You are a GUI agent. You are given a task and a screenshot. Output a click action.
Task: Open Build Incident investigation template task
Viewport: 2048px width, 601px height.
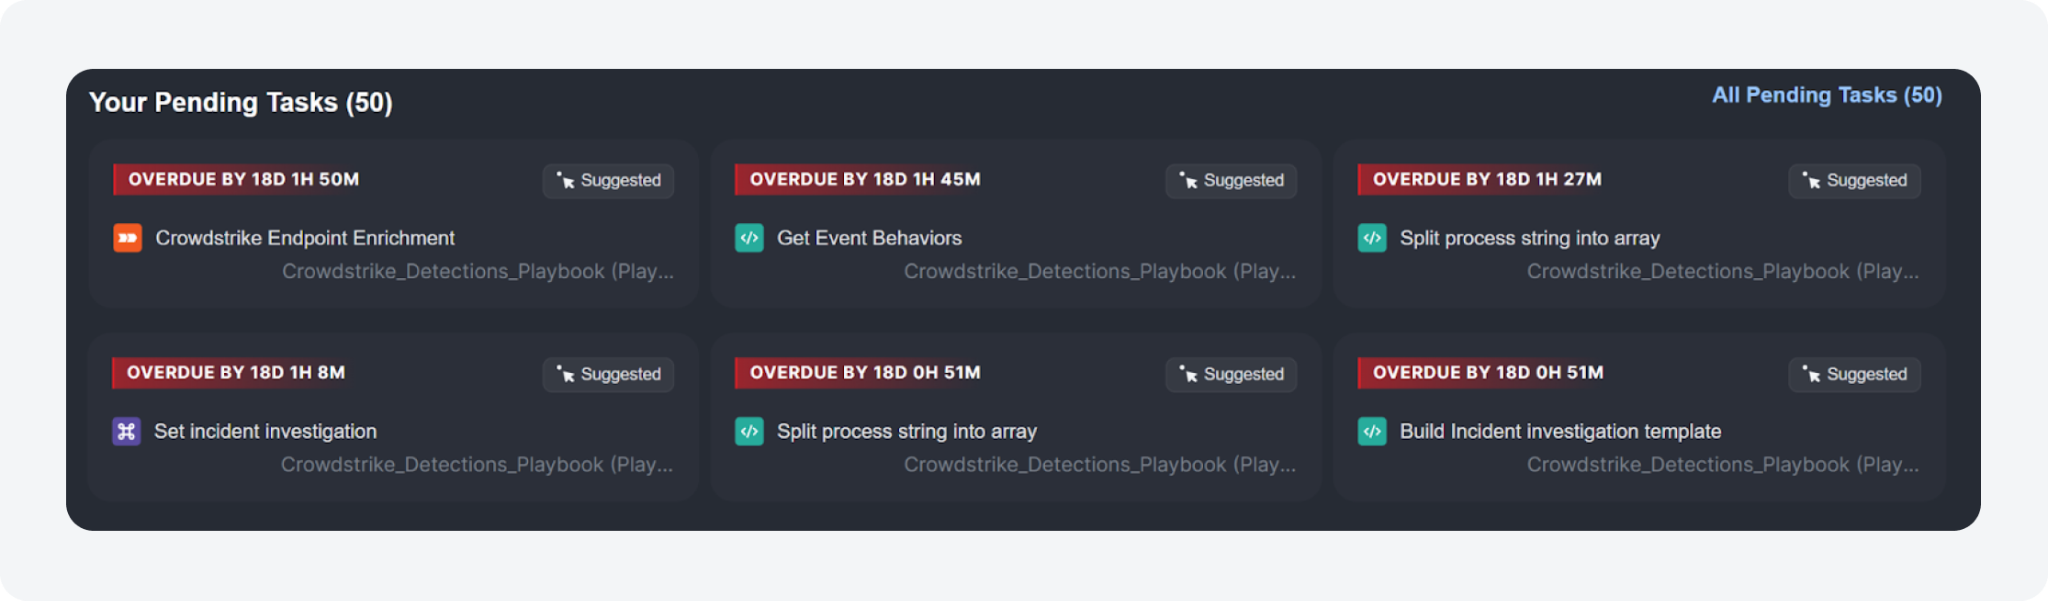pos(1560,431)
